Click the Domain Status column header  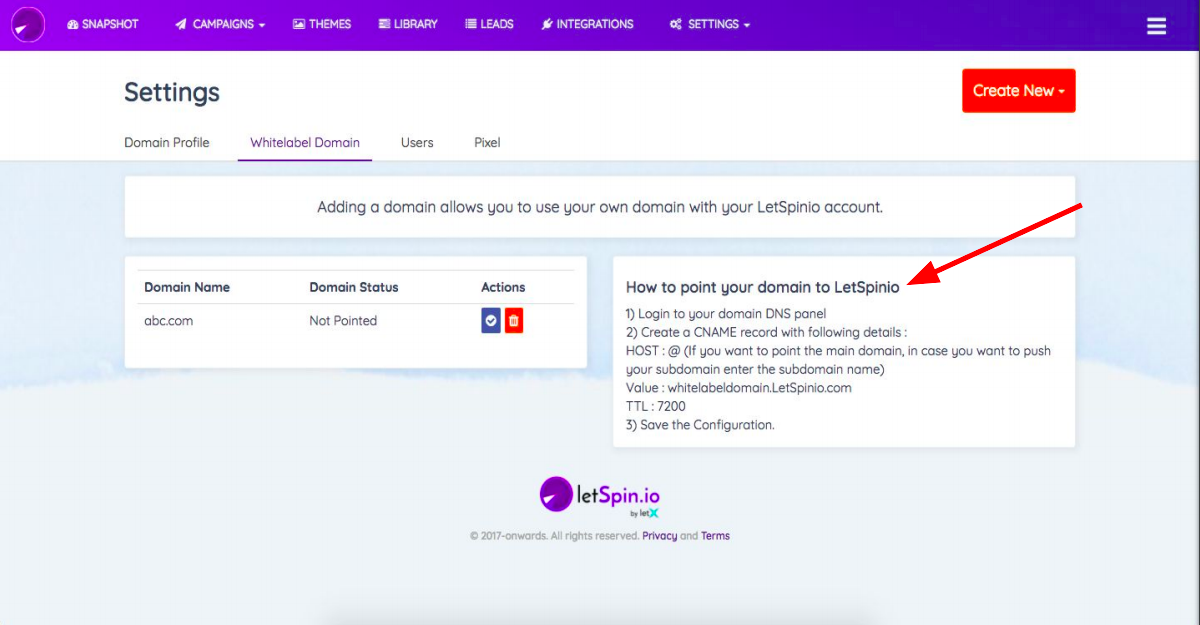point(354,287)
